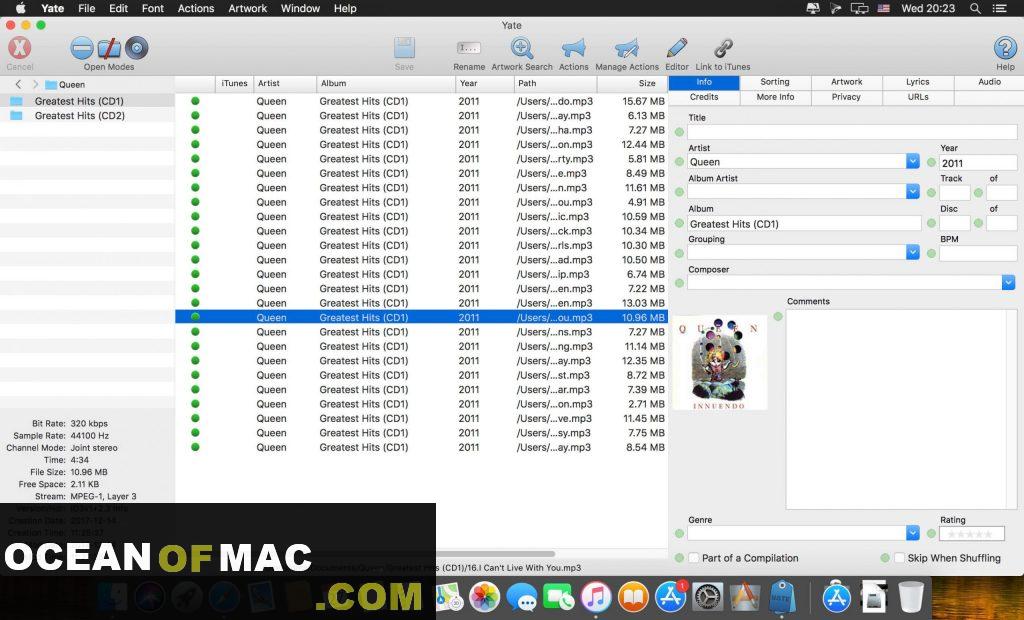Toggle the green indicator beside the Composer field
This screenshot has width=1024, height=620.
coord(679,283)
